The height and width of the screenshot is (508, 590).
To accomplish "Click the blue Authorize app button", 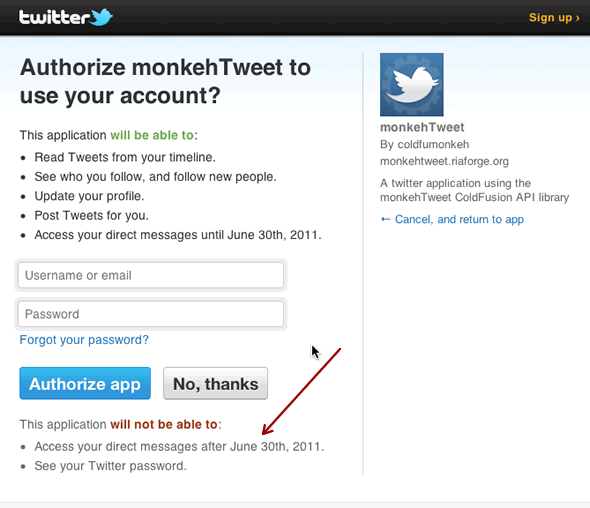I will 85,383.
